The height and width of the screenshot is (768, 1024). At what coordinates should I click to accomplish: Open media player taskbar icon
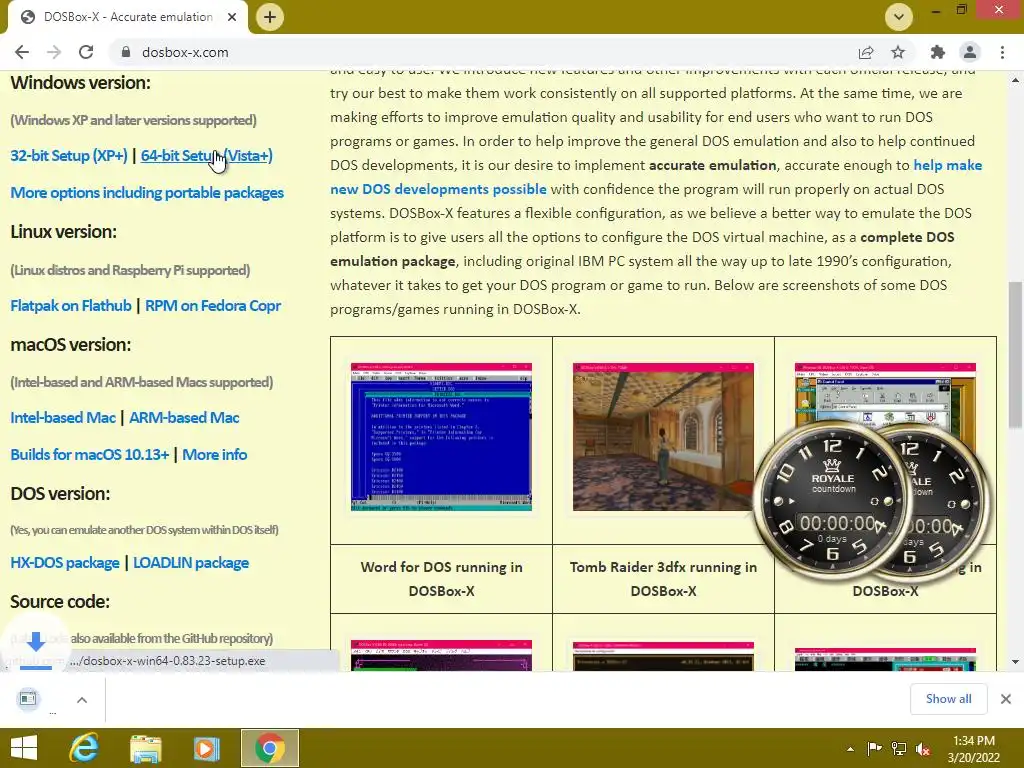206,748
